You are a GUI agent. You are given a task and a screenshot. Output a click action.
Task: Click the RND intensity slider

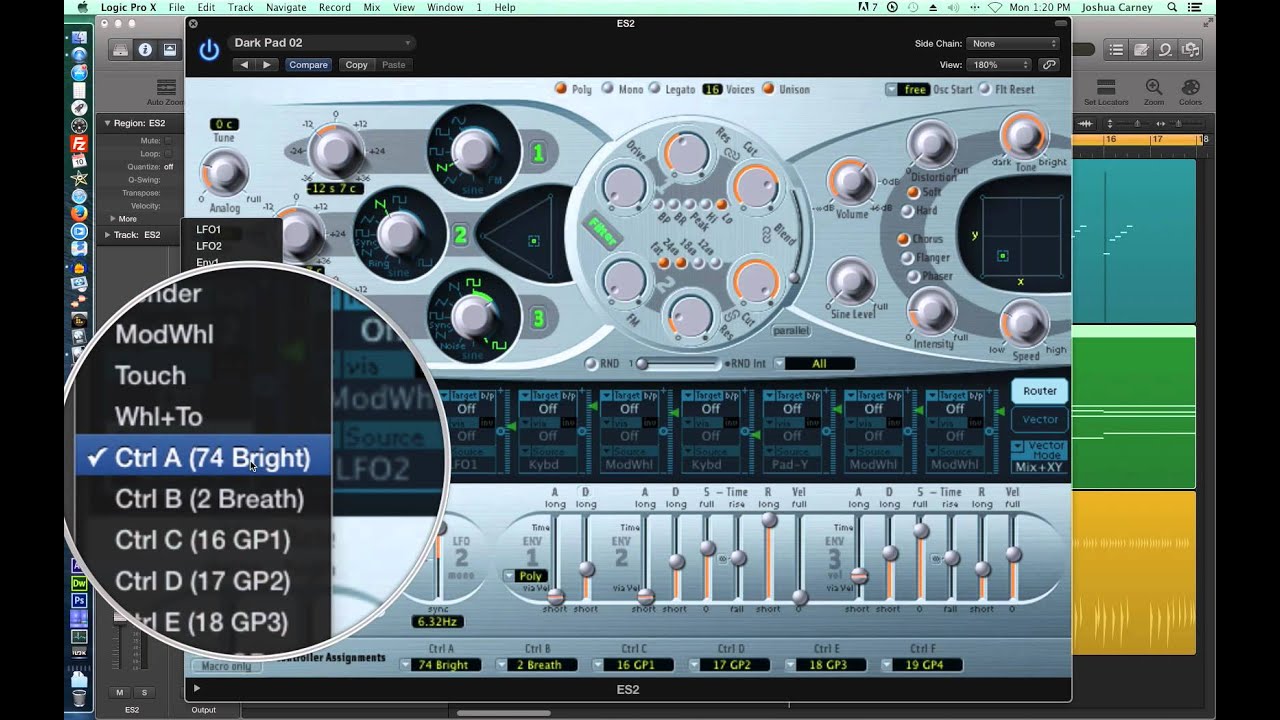(678, 364)
